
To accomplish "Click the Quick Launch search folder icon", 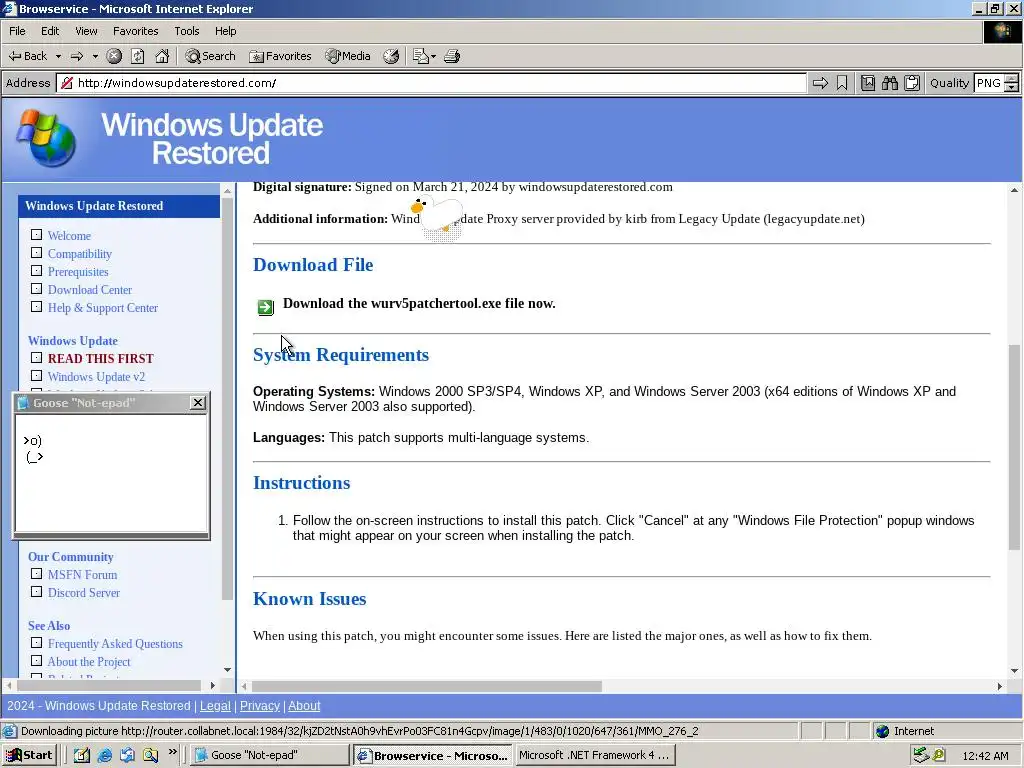I will pos(151,756).
